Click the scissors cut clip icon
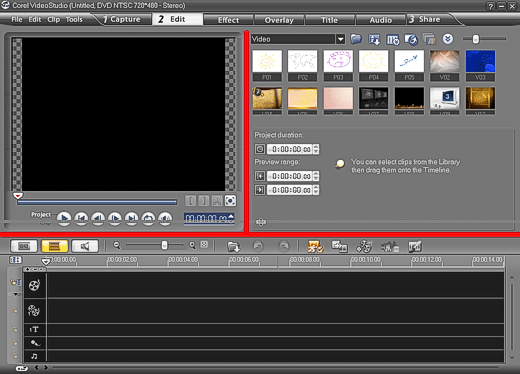 tap(217, 201)
